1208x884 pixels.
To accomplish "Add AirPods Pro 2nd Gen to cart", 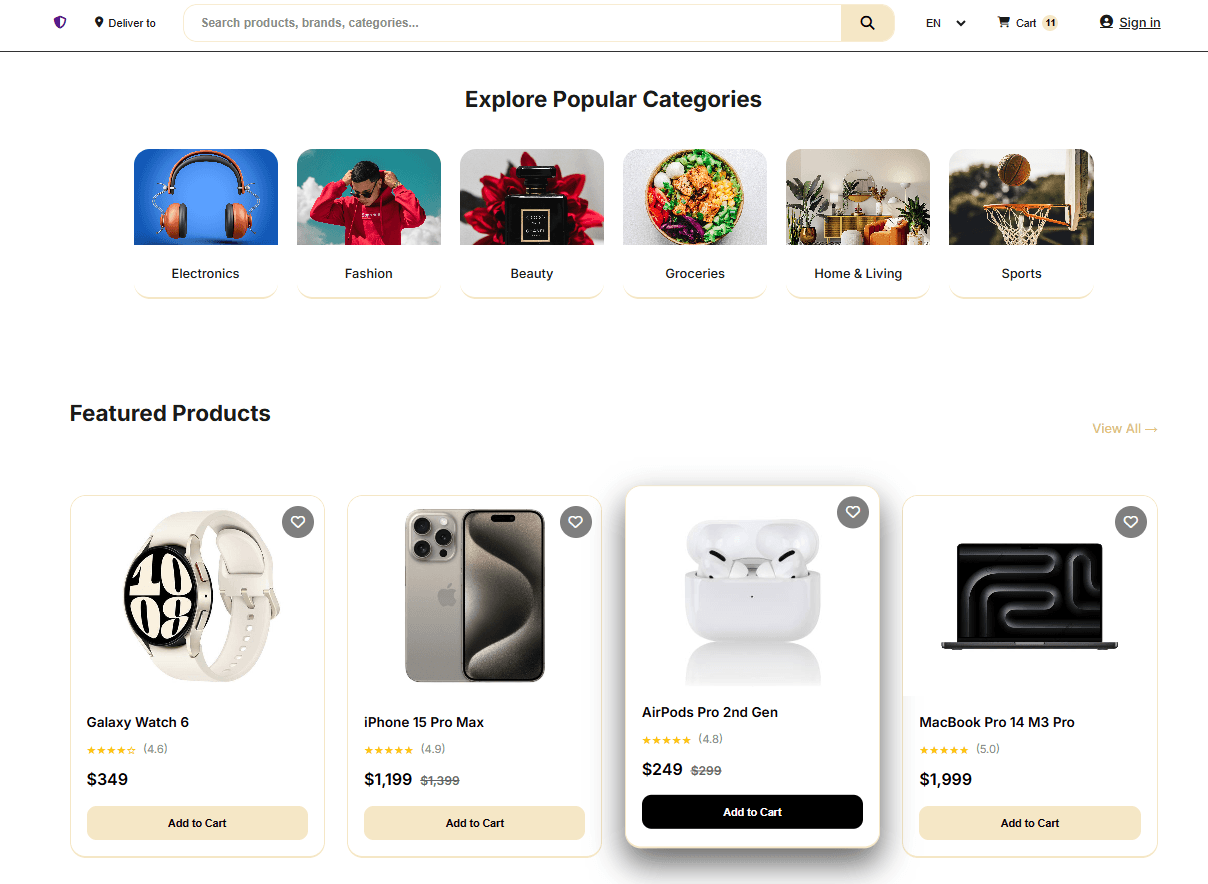I will coord(752,812).
